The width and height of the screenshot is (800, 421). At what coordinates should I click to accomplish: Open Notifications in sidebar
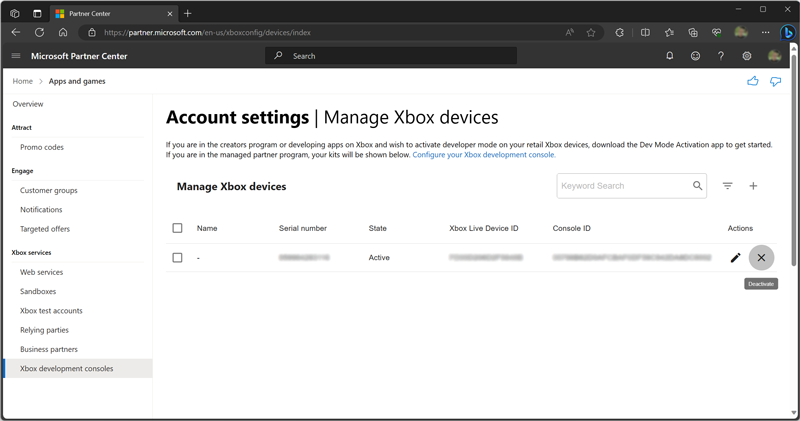pyautogui.click(x=41, y=210)
